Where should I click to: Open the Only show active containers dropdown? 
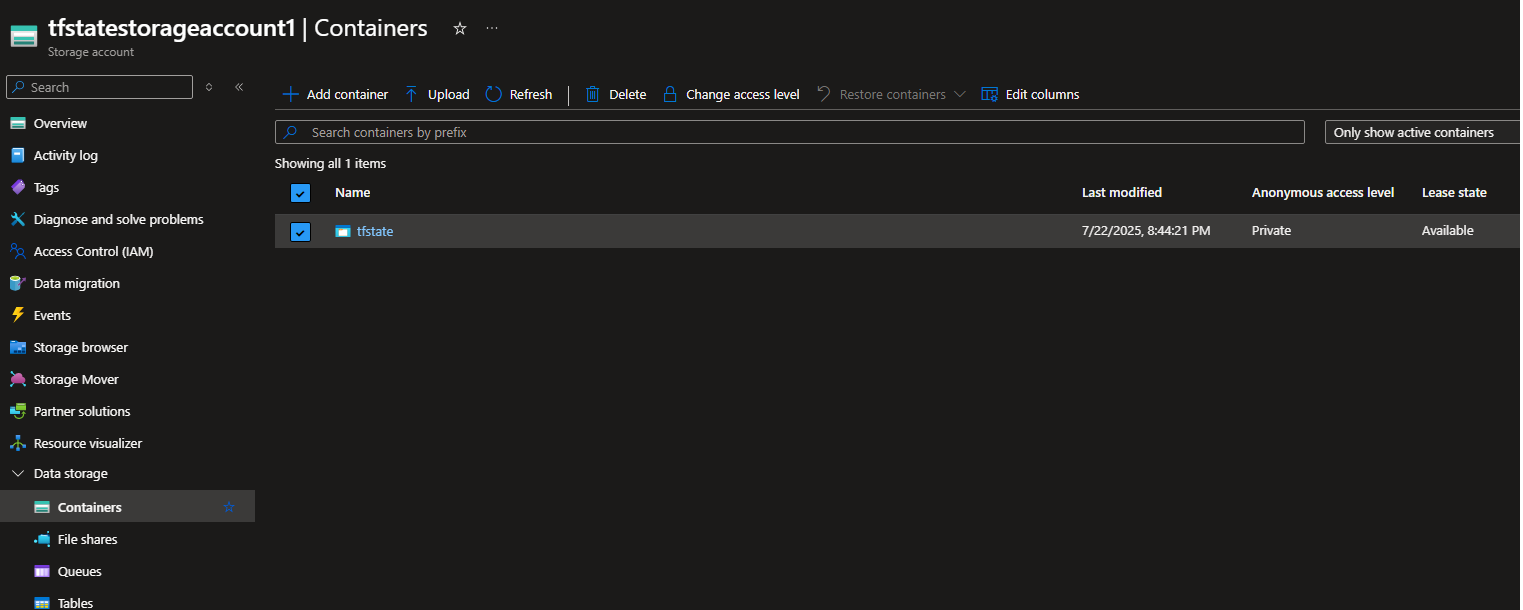click(1421, 132)
